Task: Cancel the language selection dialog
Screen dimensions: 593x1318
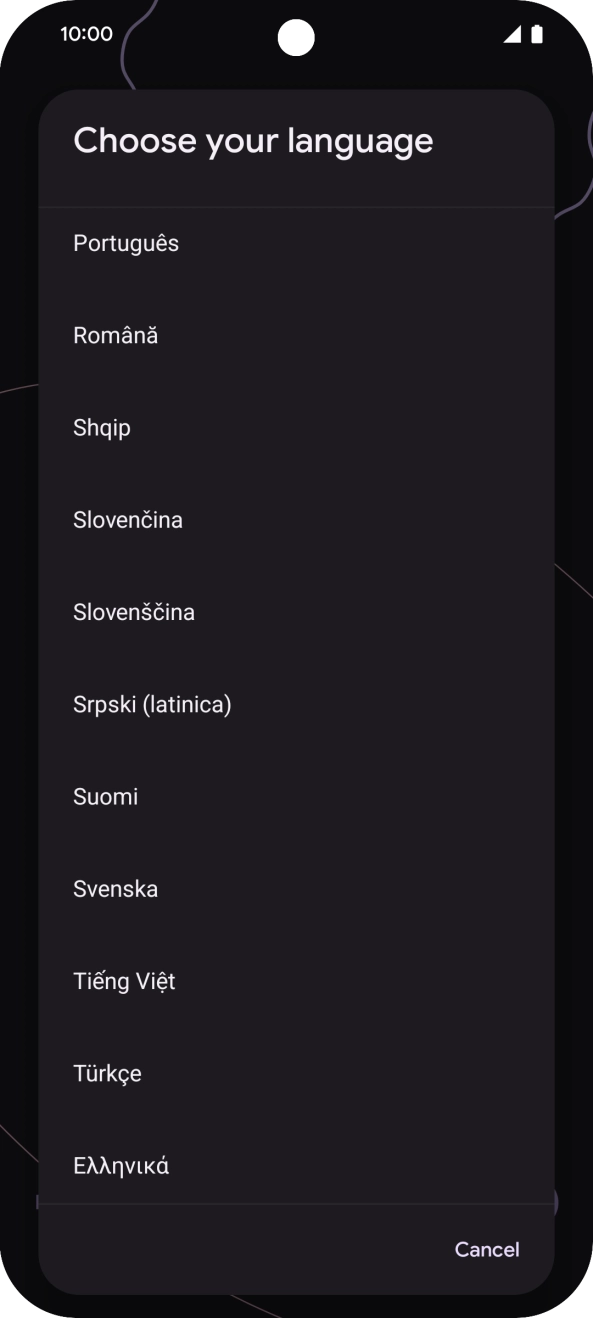Action: click(x=487, y=1249)
